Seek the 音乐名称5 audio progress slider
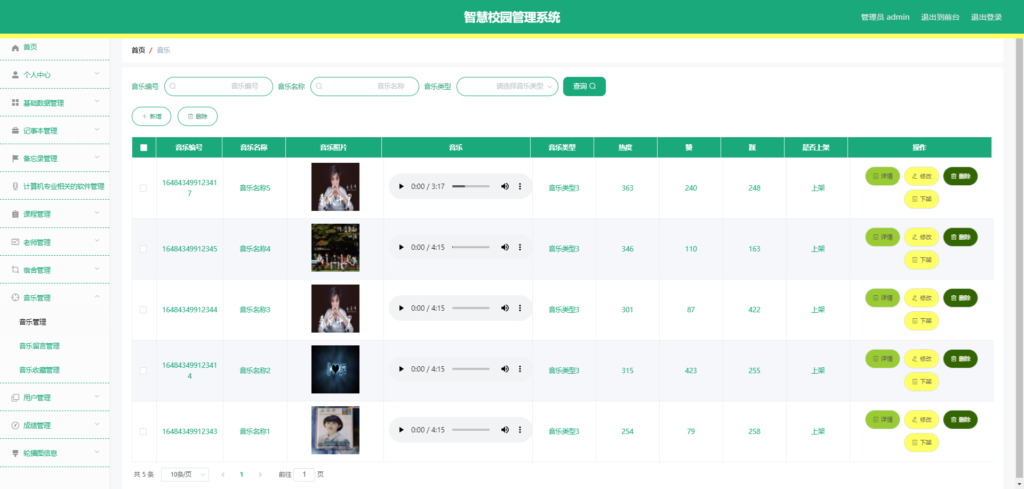 pos(471,187)
